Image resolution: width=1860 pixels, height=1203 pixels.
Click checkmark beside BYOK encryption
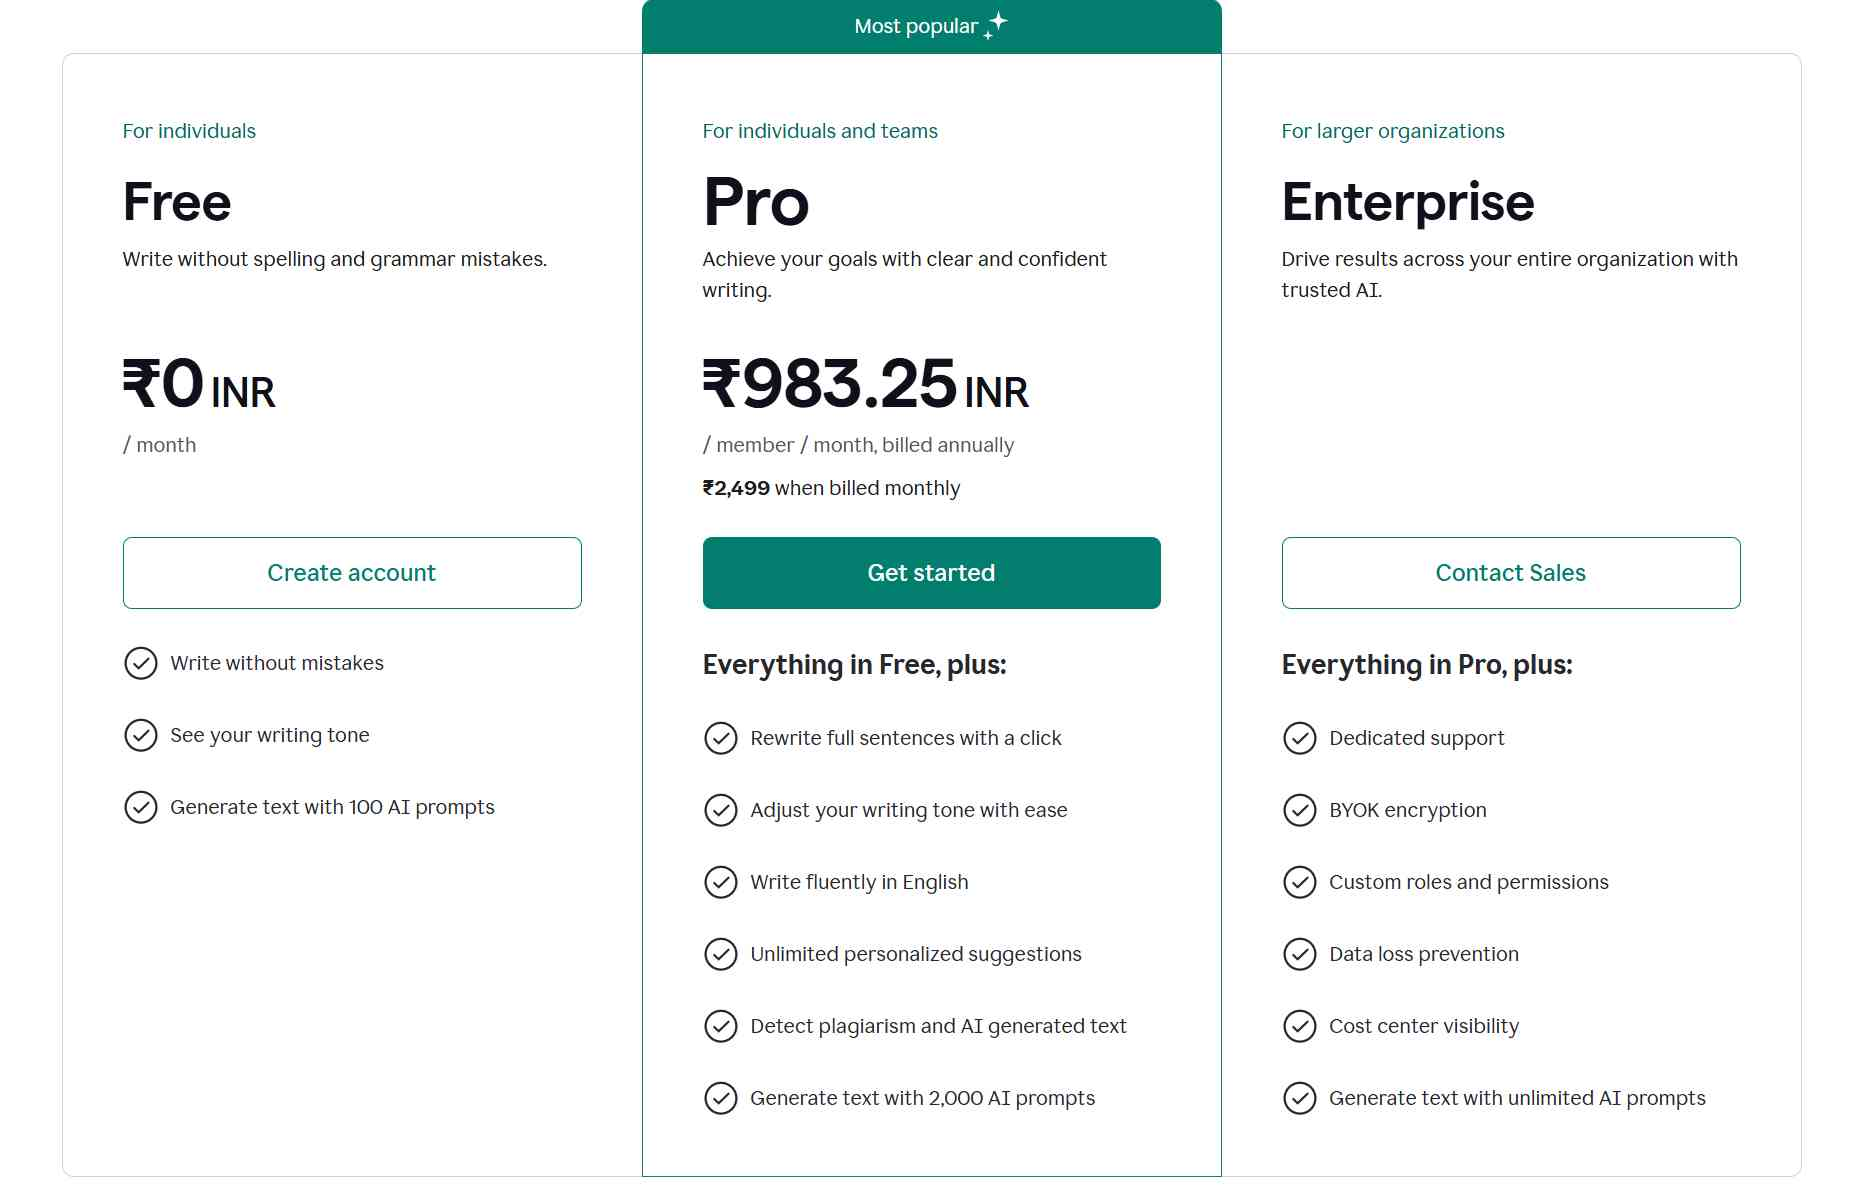[1300, 810]
